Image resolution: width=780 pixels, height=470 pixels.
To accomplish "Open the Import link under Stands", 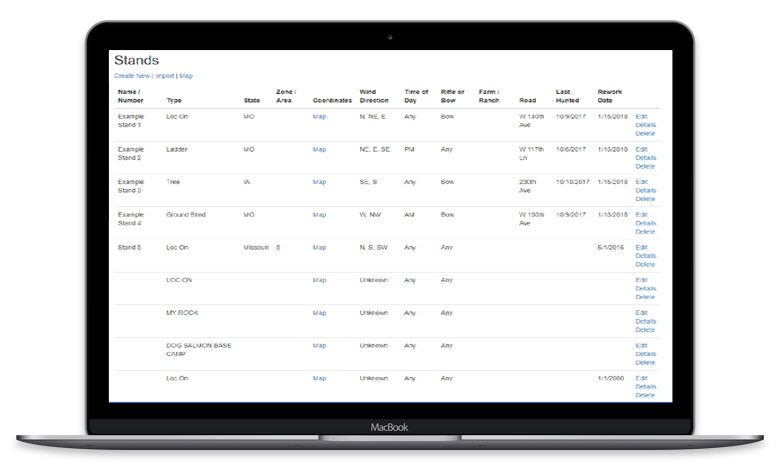I will coord(164,76).
